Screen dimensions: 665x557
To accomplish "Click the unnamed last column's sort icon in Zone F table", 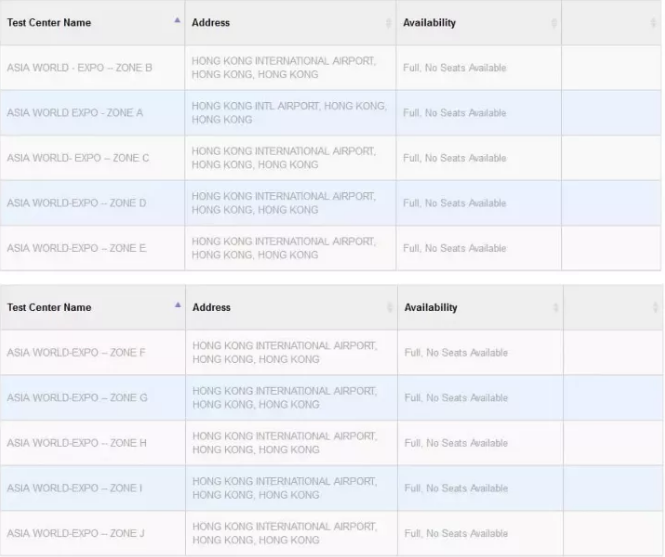I will click(655, 308).
